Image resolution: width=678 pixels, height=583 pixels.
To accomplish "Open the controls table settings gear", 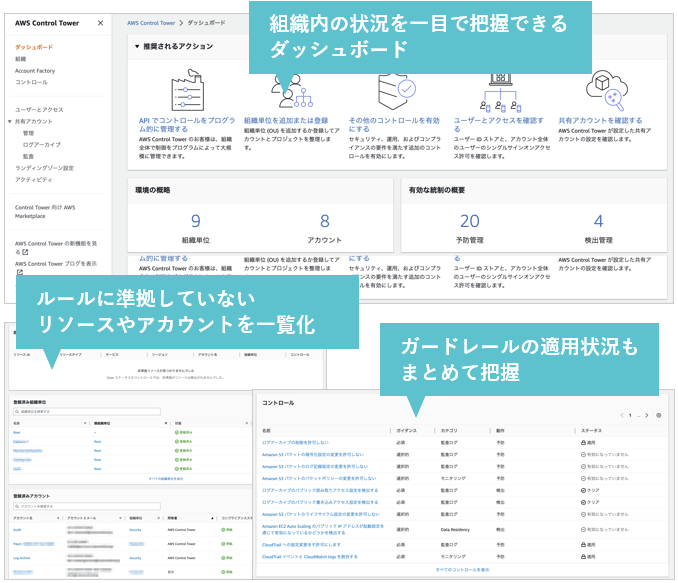I will point(658,414).
